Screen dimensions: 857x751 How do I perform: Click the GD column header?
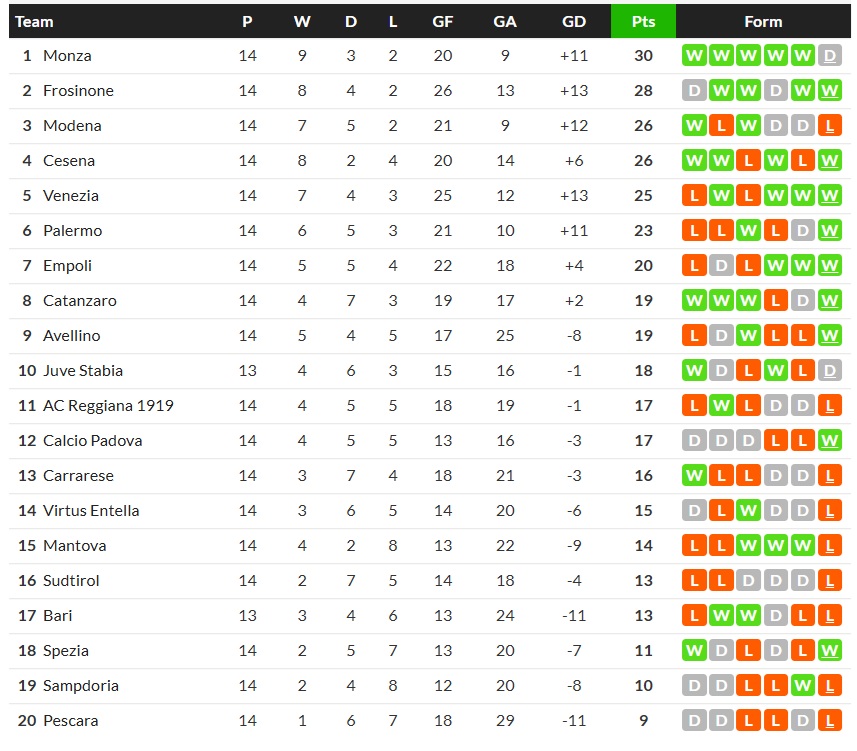point(574,22)
